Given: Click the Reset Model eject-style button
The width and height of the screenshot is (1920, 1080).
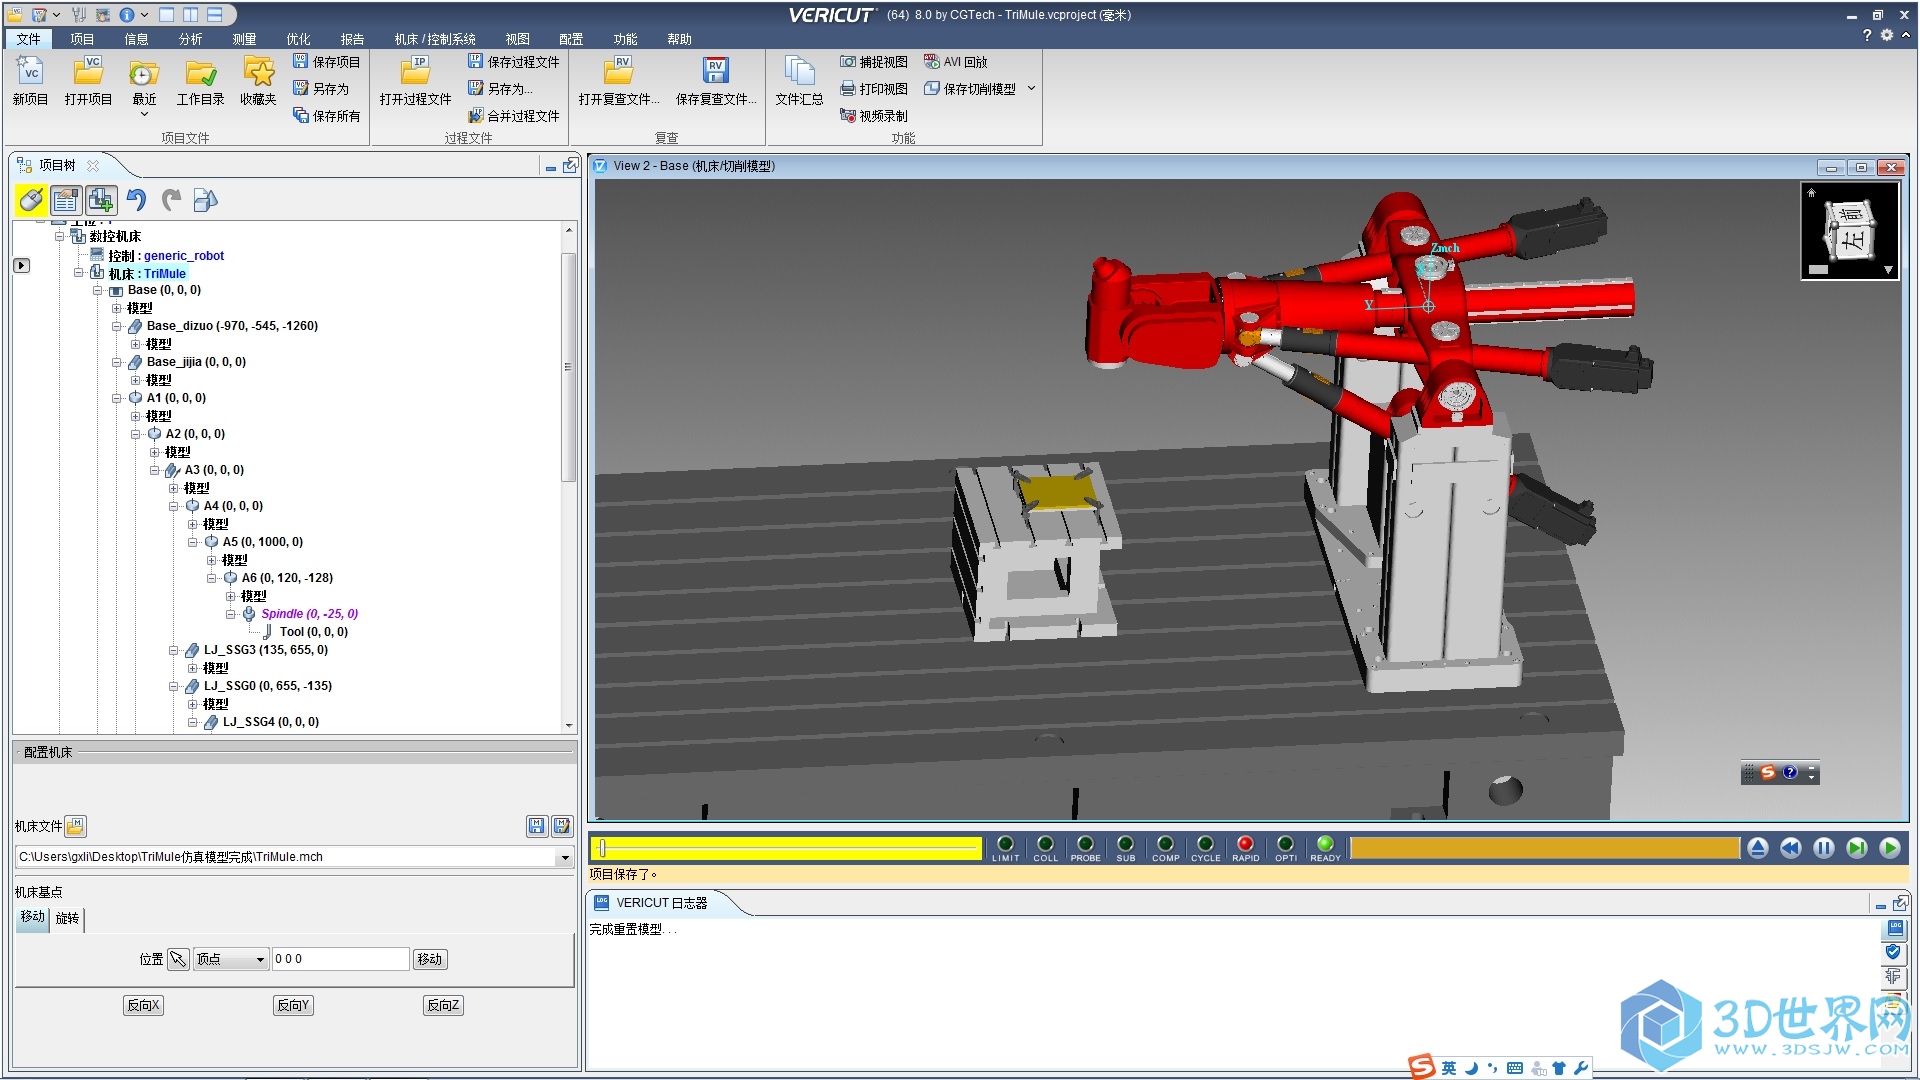Looking at the screenshot, I should 1757,848.
